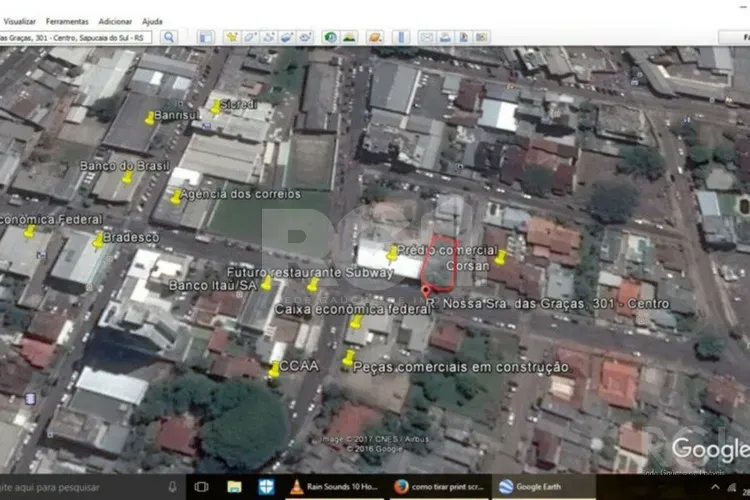This screenshot has width=750, height=500.
Task: Open the Ferramentas menu
Action: coord(67,21)
